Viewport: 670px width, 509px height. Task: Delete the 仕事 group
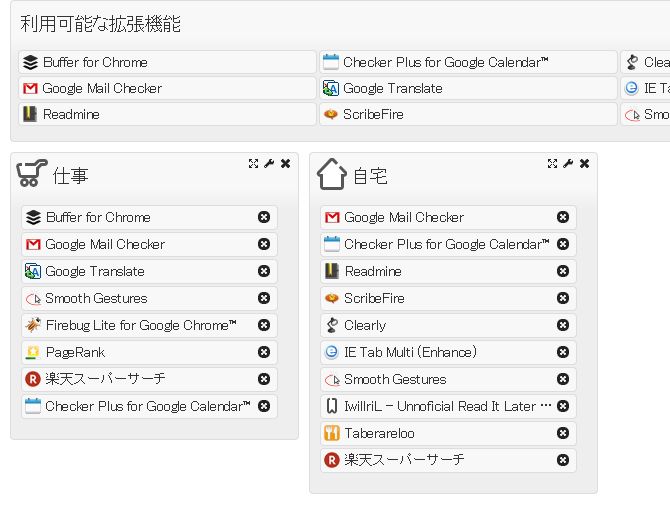(x=285, y=163)
